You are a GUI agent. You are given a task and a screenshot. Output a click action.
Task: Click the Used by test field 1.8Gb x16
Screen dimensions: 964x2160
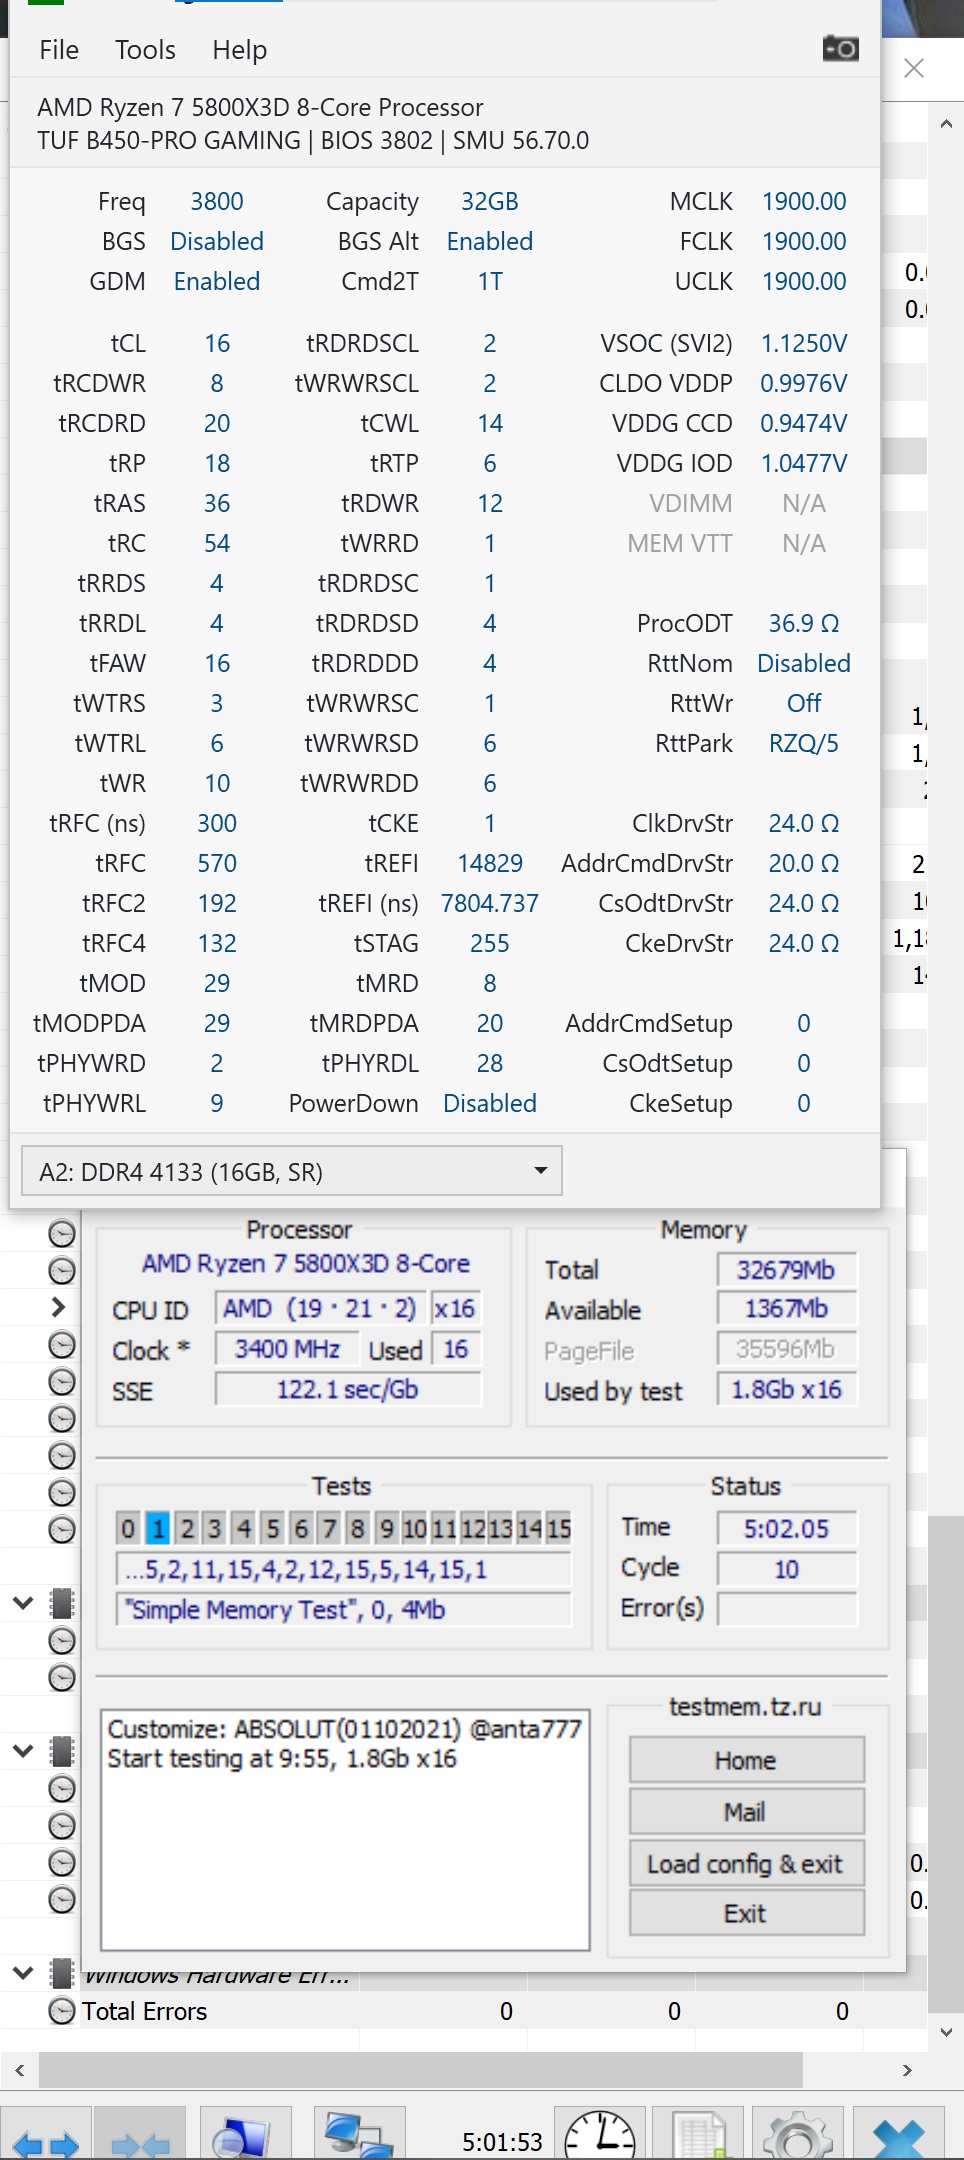tap(787, 1389)
